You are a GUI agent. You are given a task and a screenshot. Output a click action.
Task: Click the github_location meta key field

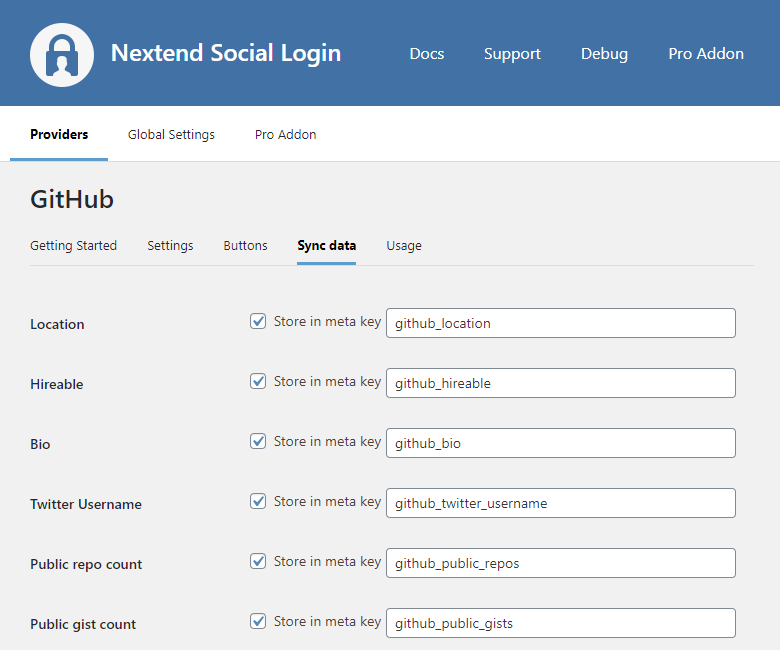(560, 323)
